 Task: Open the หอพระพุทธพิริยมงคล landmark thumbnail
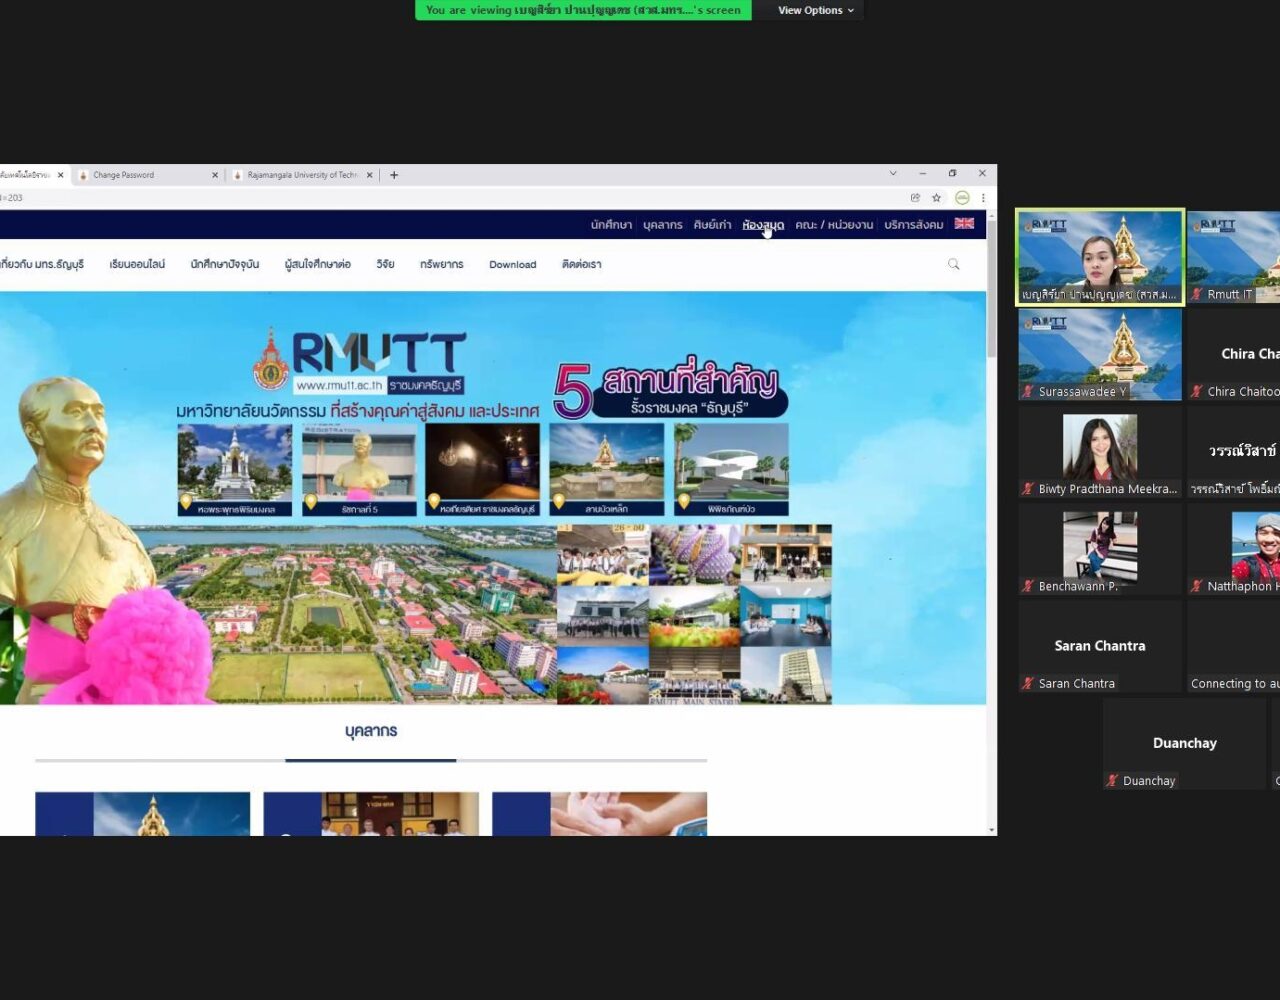click(x=235, y=470)
